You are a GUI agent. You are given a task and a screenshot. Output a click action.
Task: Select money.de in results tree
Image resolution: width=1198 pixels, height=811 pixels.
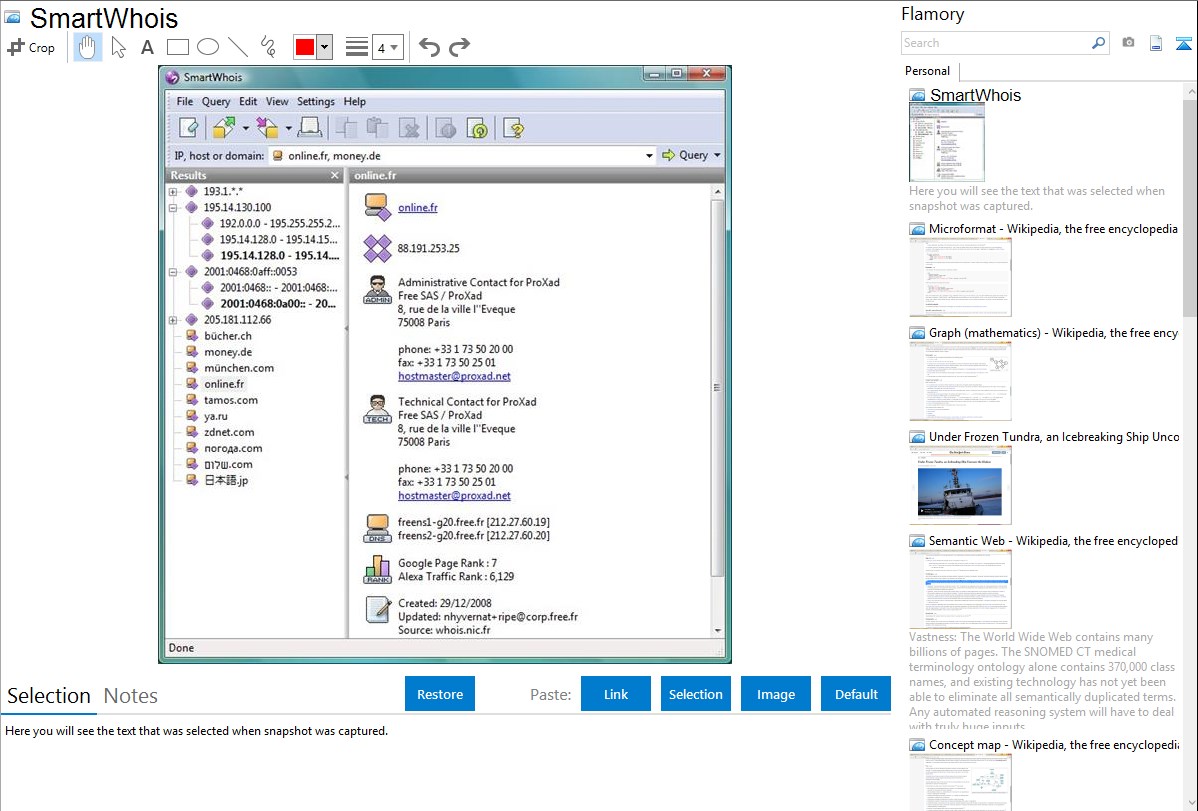(x=228, y=352)
